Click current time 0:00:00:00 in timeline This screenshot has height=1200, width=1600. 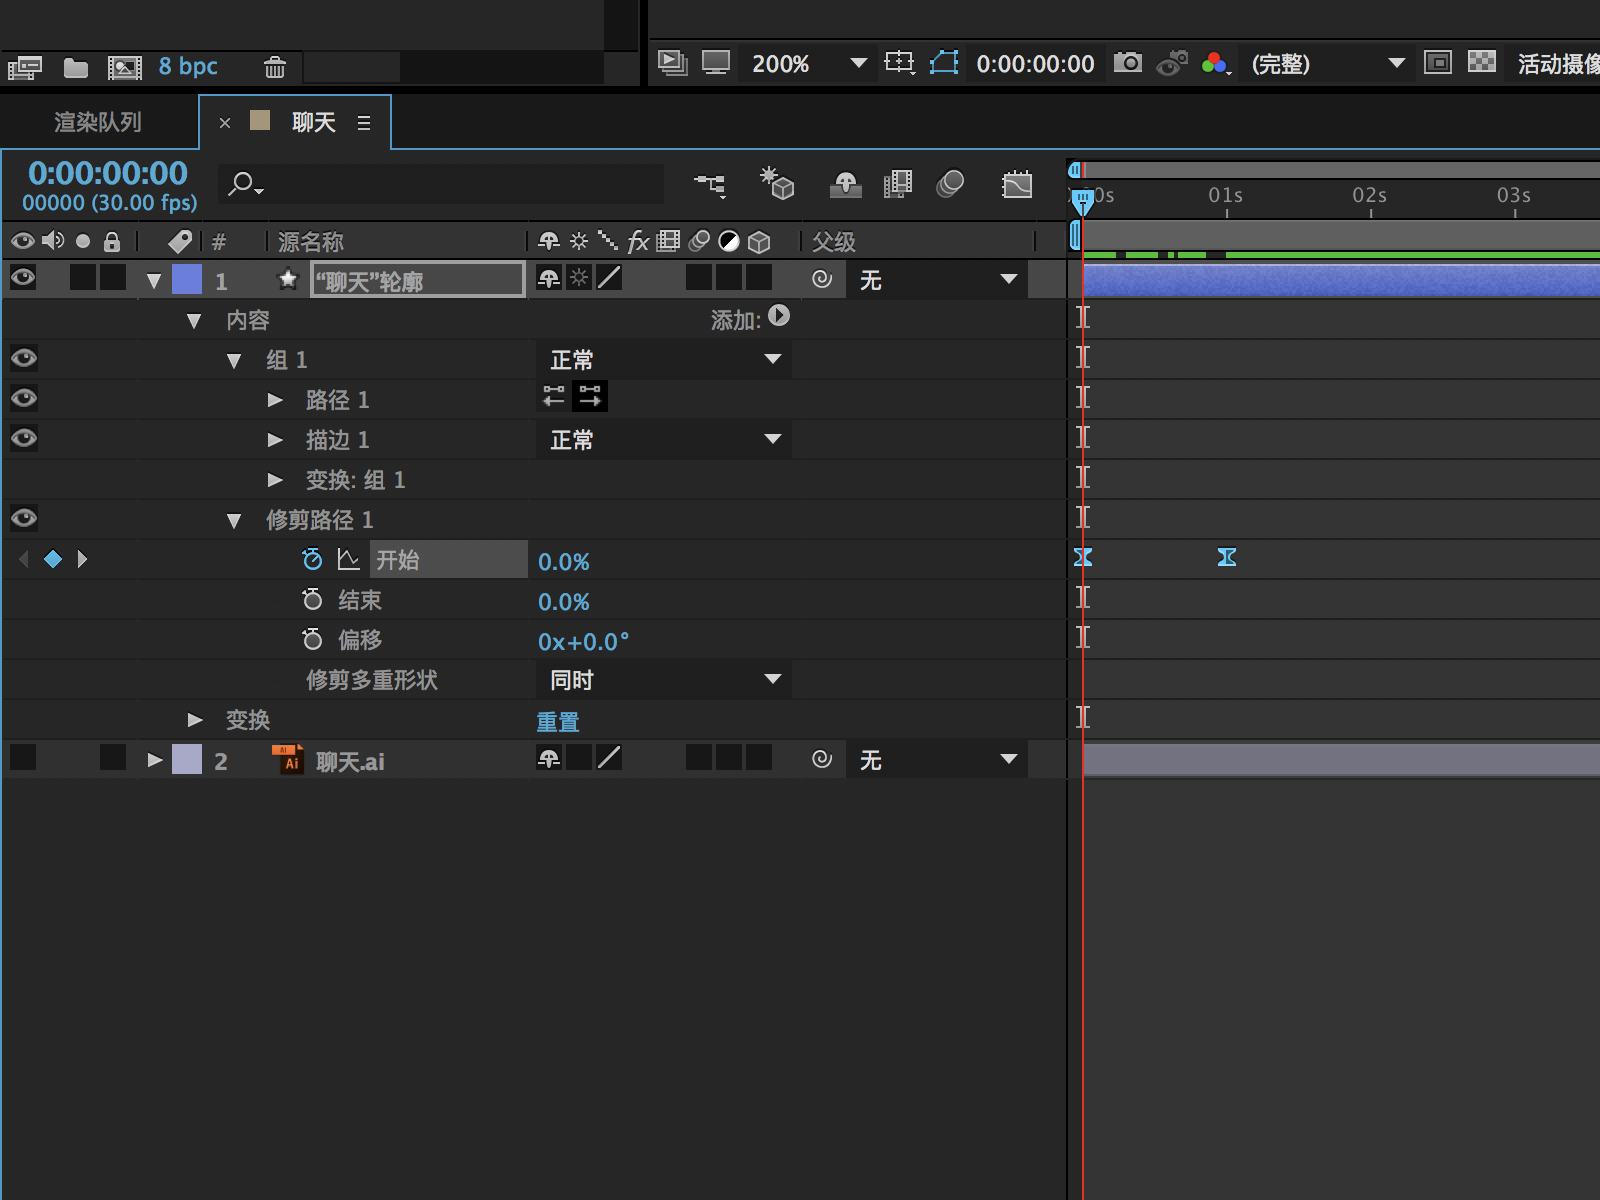[108, 174]
